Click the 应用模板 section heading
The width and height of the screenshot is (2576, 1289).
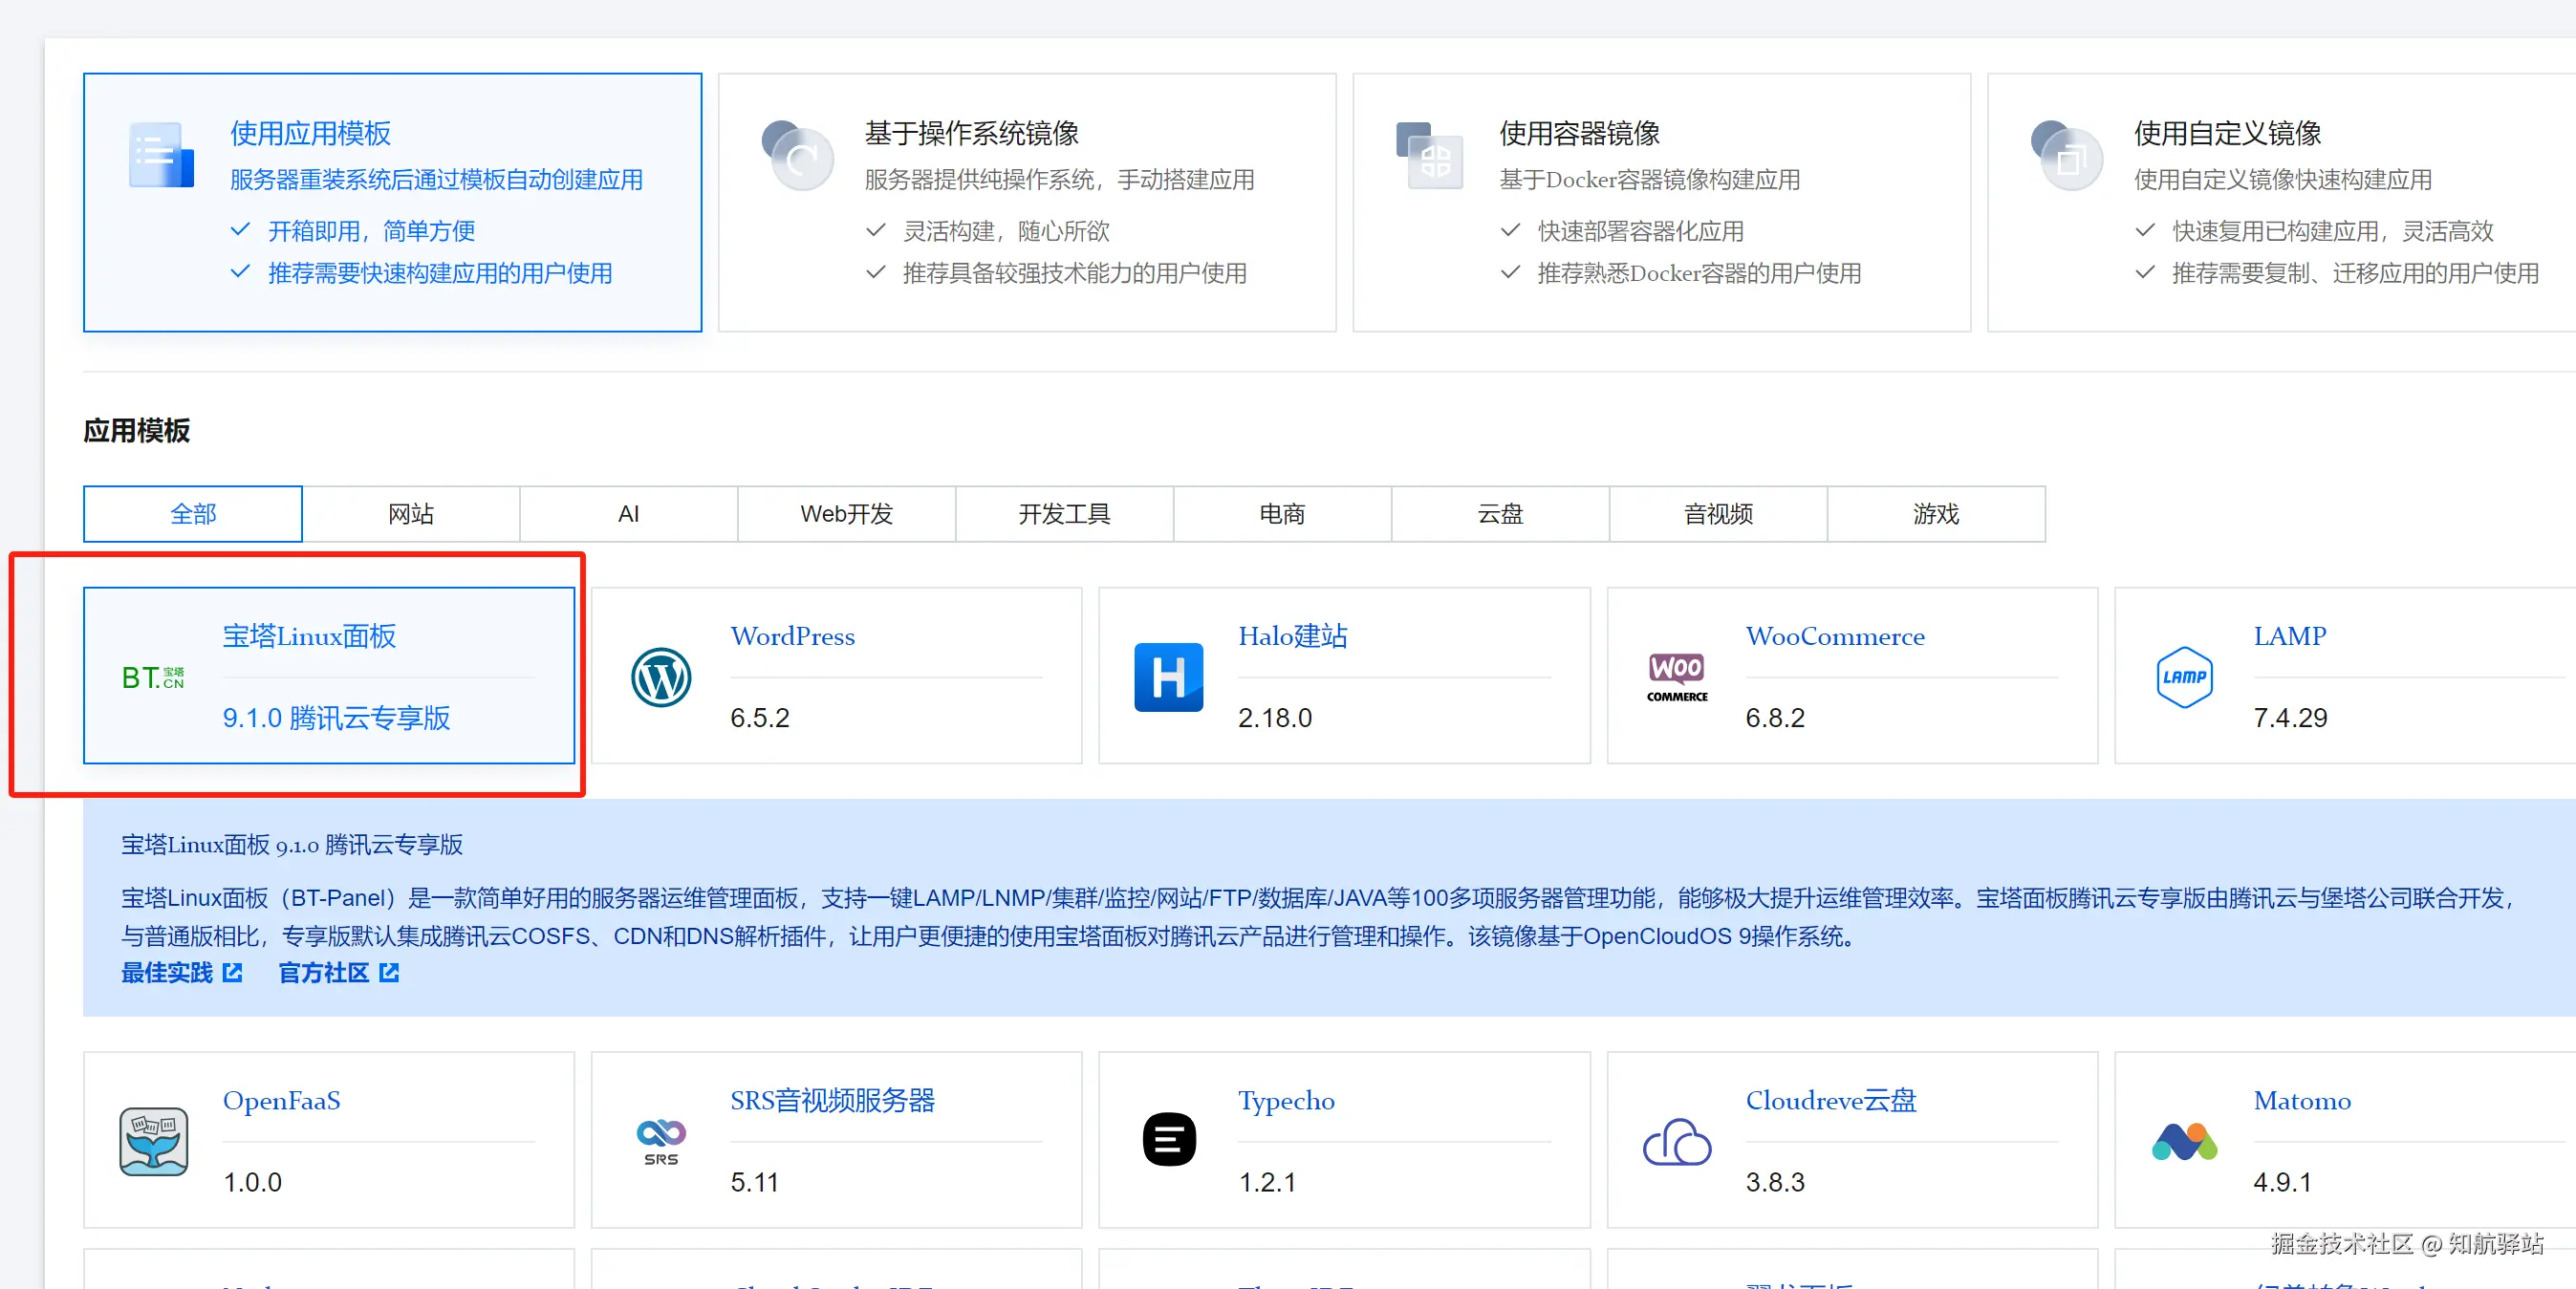coord(136,430)
